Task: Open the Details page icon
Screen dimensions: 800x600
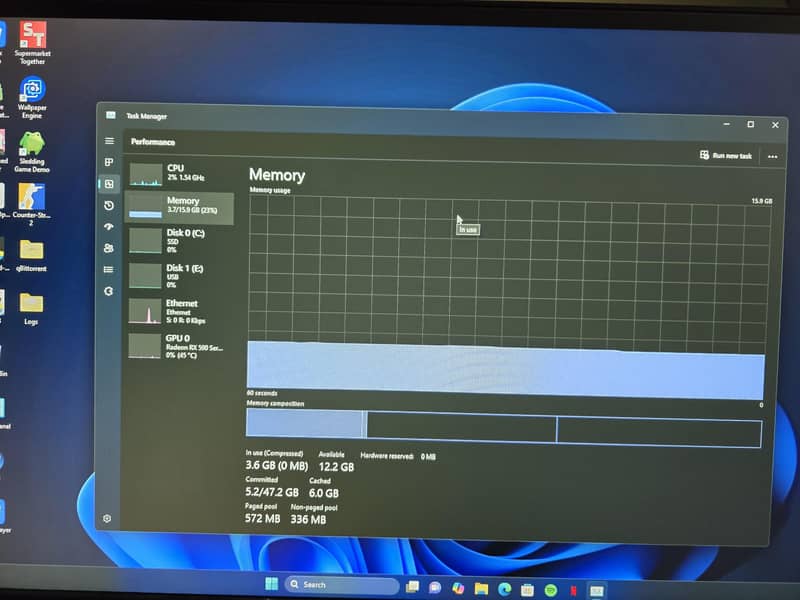Action: pyautogui.click(x=109, y=269)
